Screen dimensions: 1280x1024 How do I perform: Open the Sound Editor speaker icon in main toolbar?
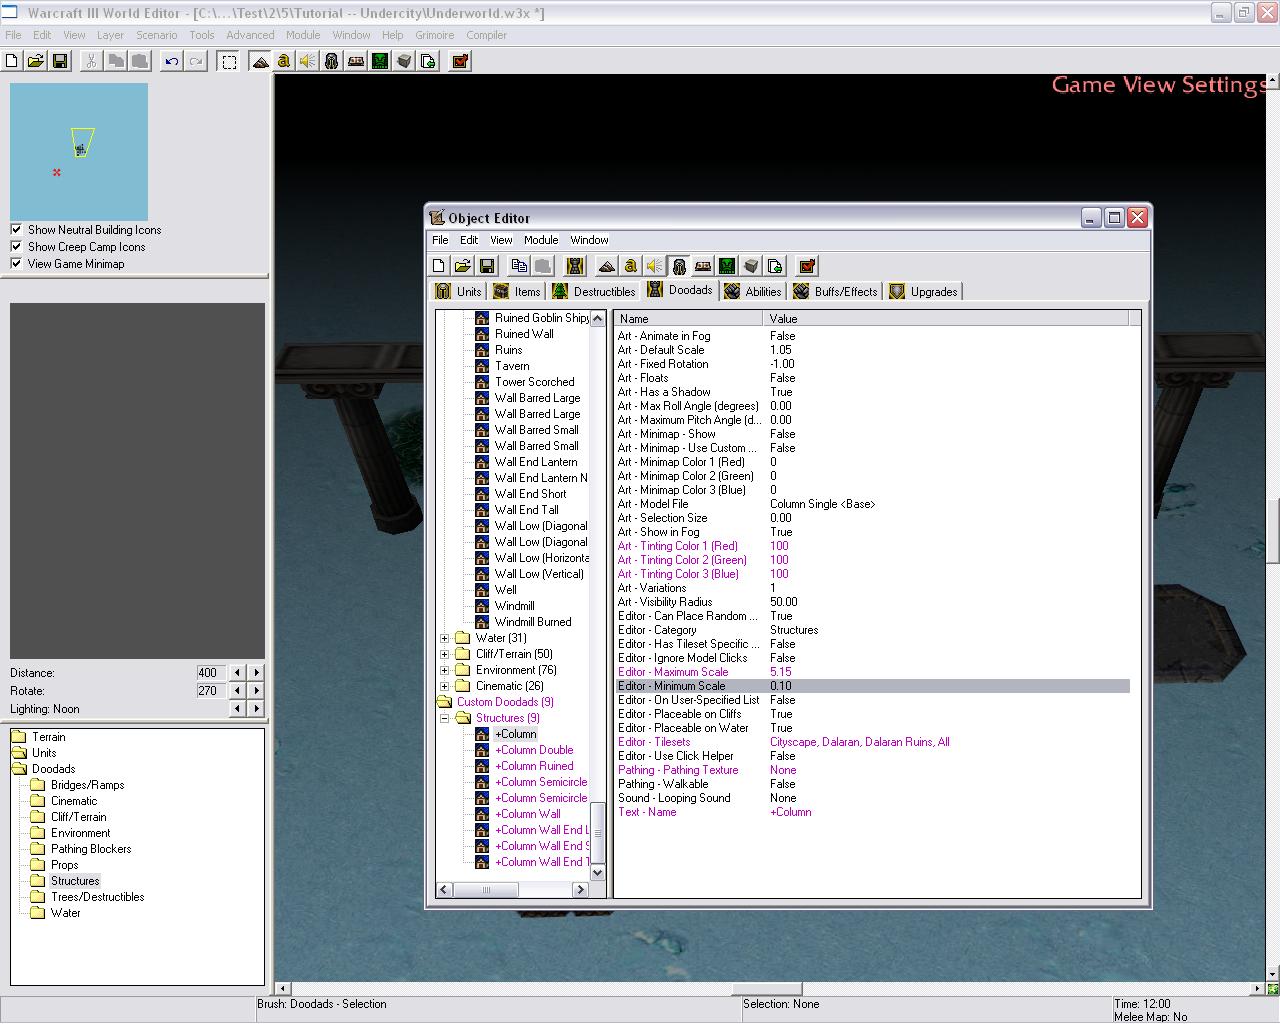coord(307,61)
